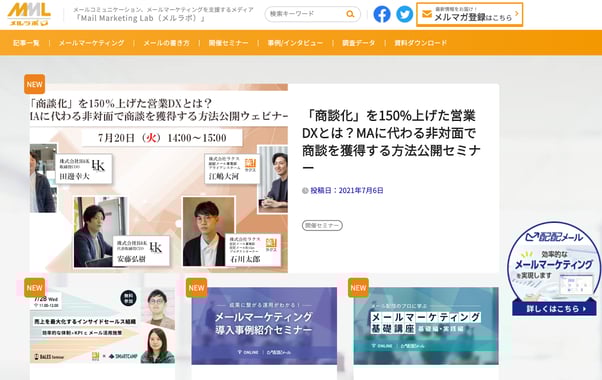Open the 資料ダウンロード menu item
The image size is (602, 380).
click(421, 43)
